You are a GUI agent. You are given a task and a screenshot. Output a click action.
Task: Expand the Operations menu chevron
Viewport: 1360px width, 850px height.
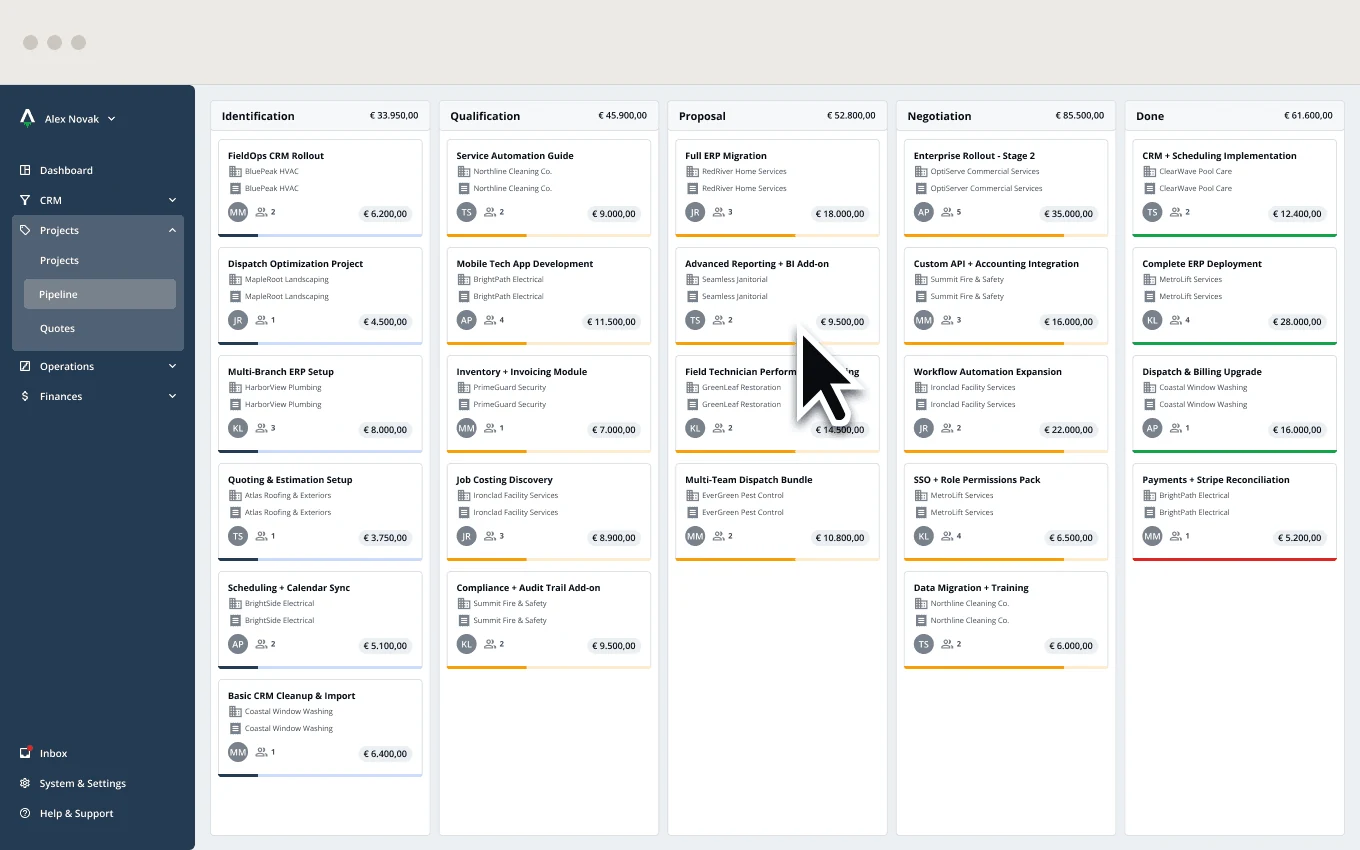point(172,366)
